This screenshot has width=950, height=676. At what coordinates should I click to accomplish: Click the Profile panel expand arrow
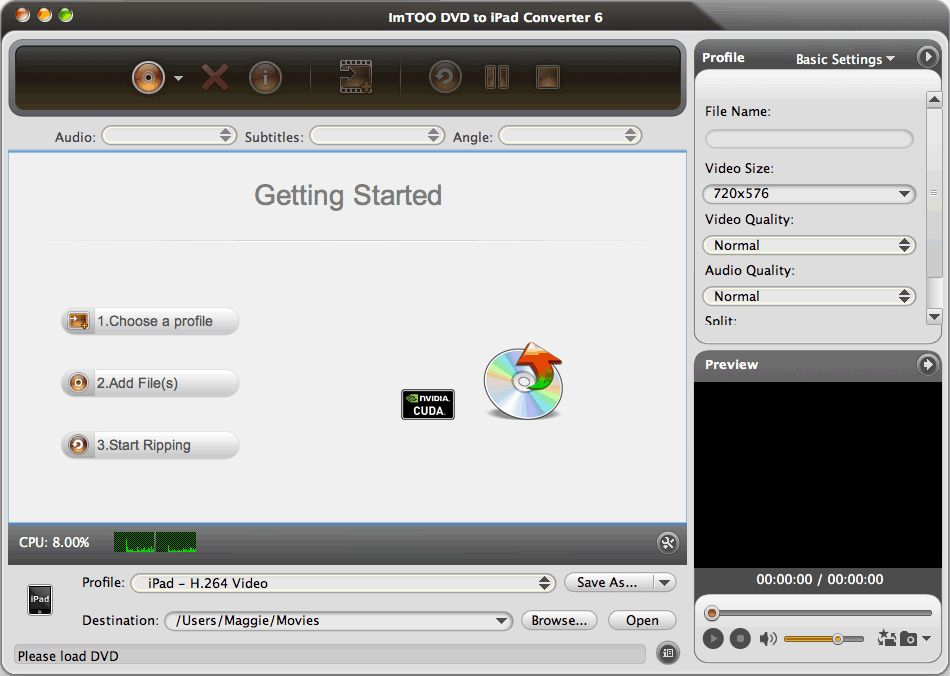tap(927, 56)
